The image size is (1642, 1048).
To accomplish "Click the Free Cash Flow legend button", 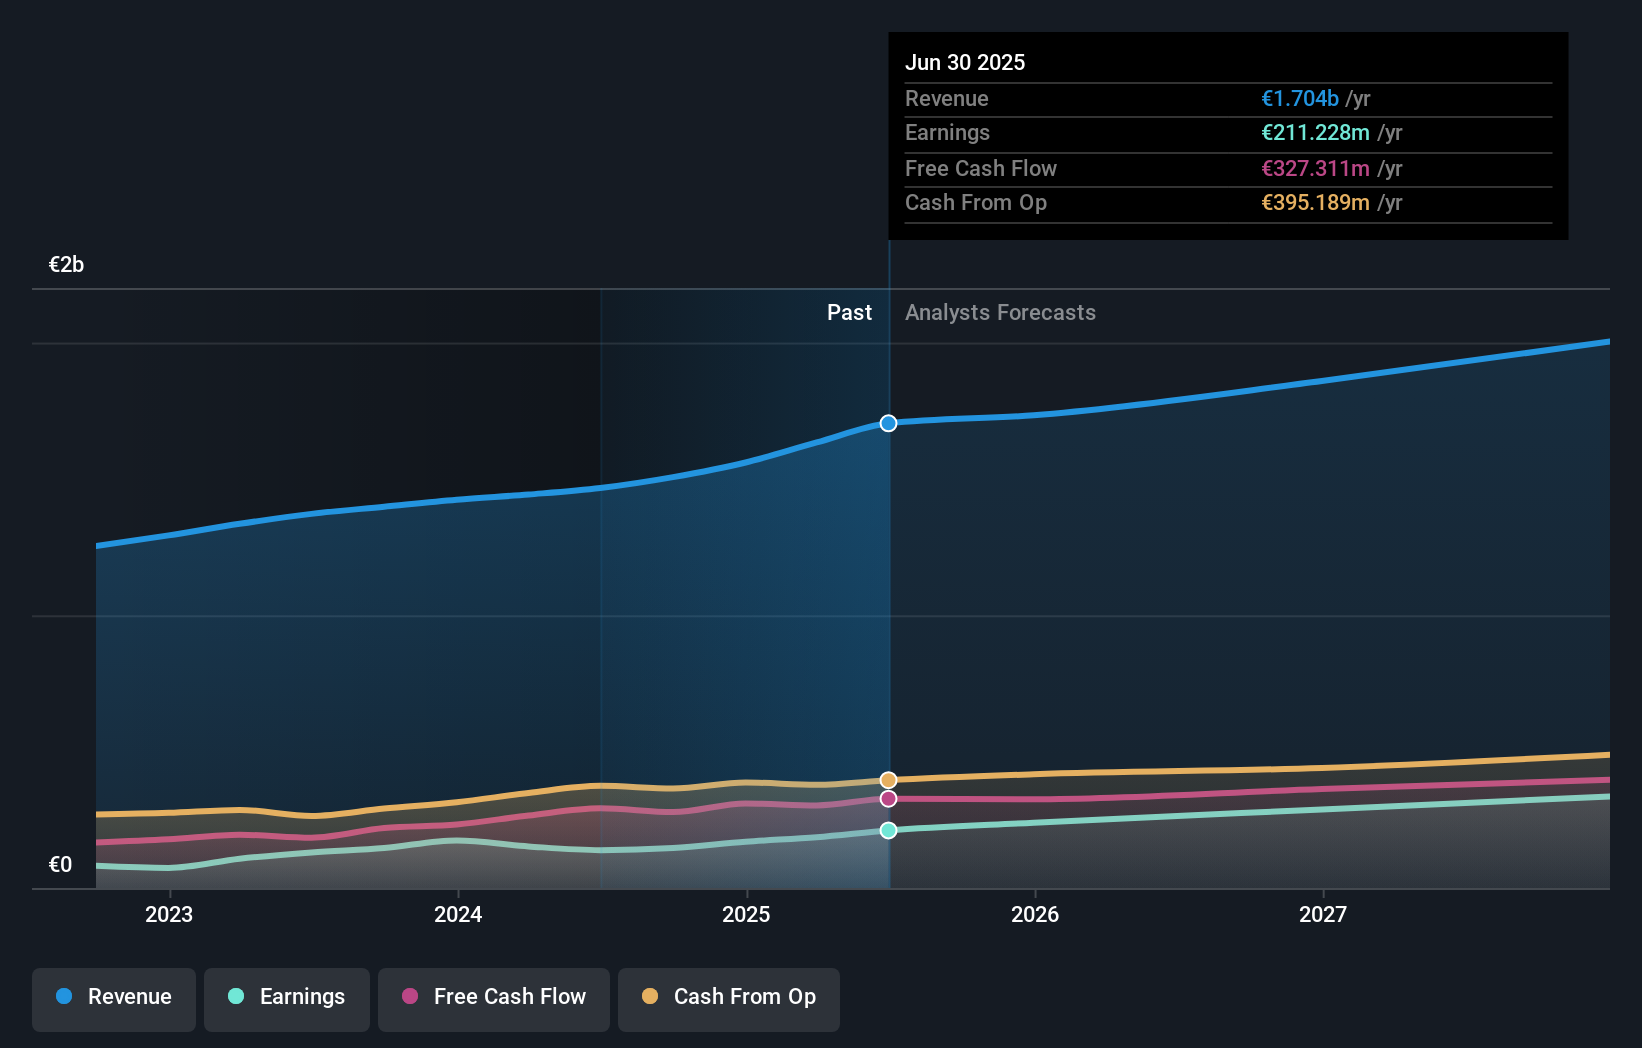I will (493, 997).
